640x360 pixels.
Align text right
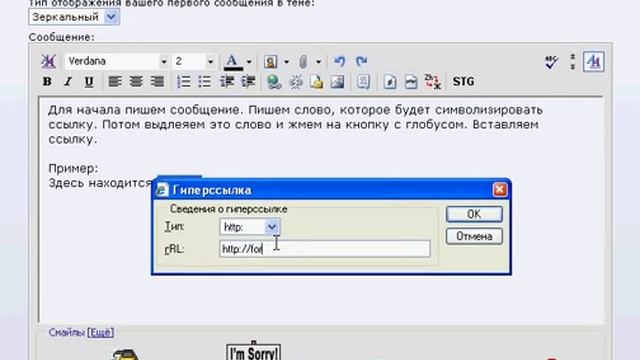[x=157, y=82]
